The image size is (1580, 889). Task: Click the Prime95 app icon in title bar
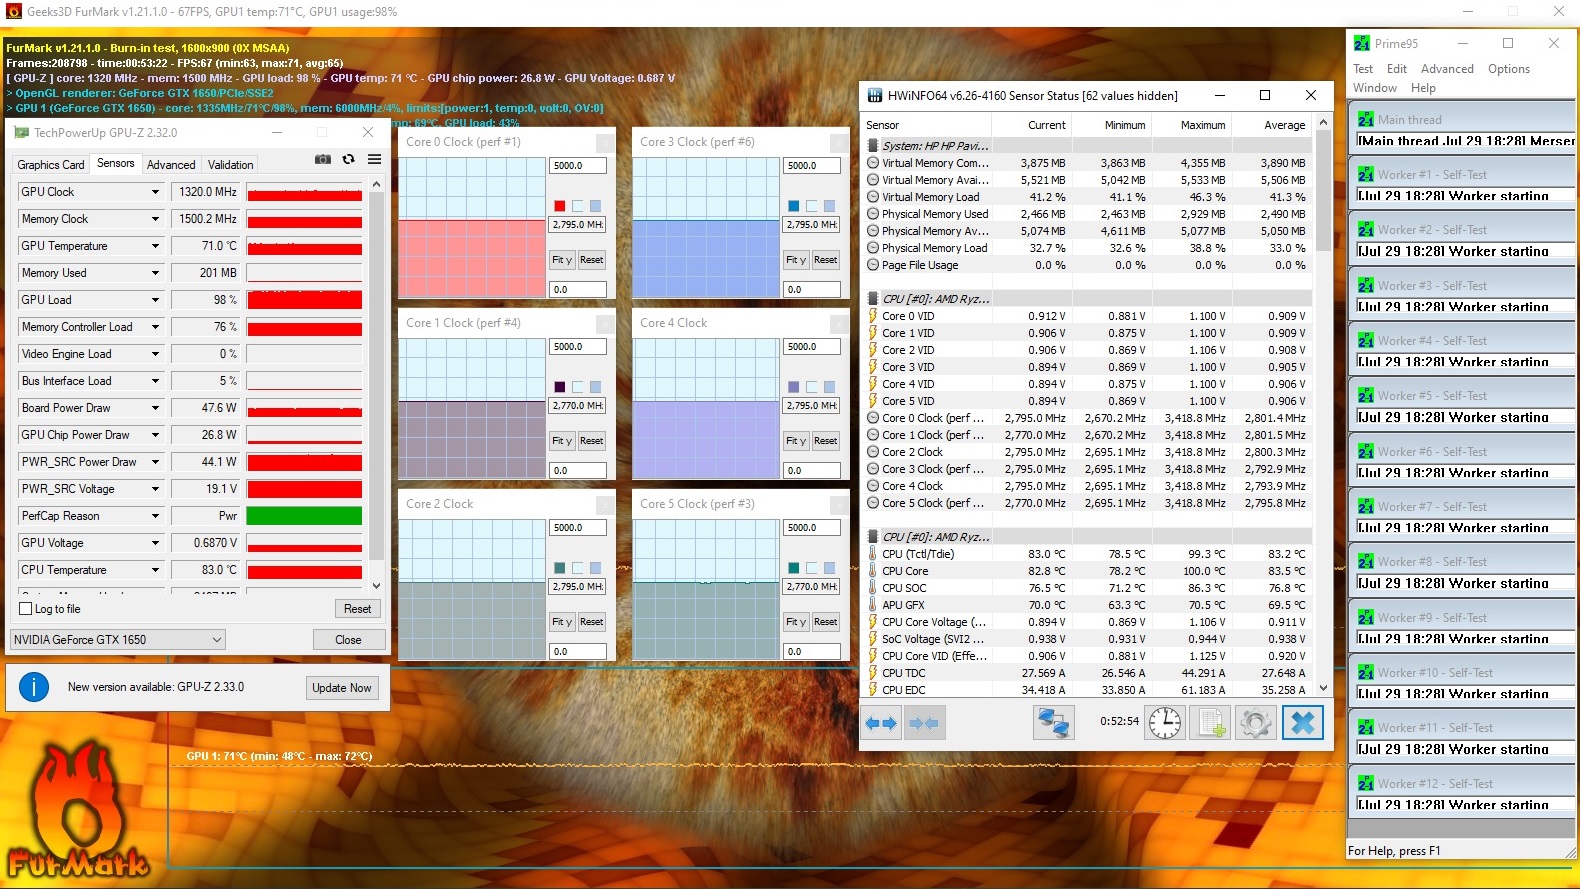[x=1362, y=43]
